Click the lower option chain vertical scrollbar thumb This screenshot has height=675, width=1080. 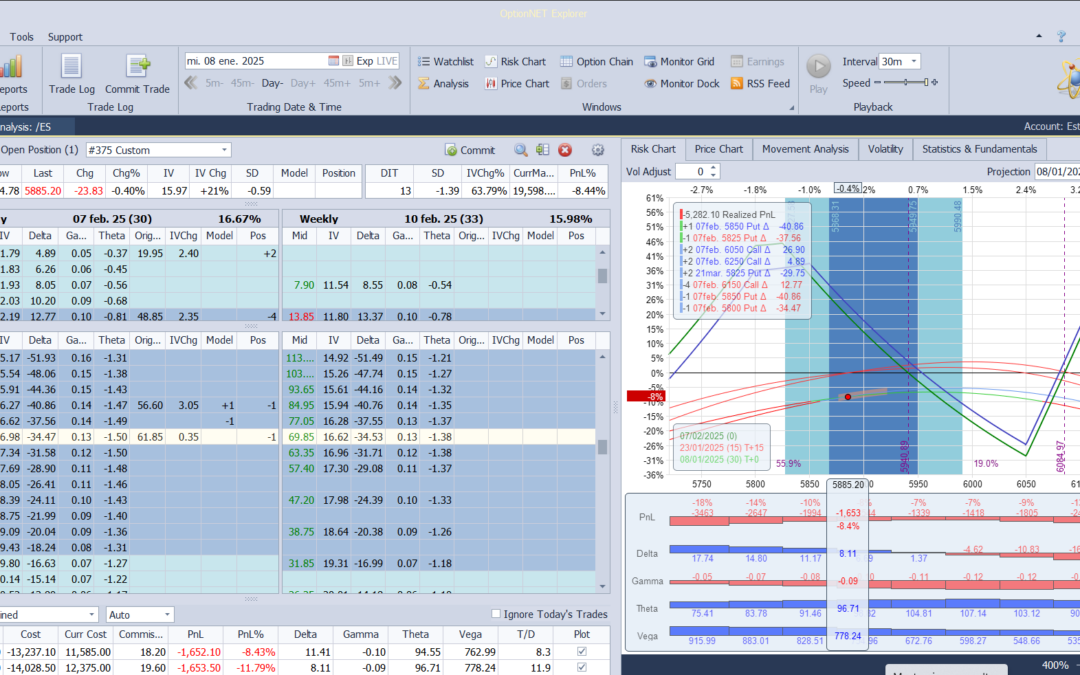pyautogui.click(x=603, y=448)
